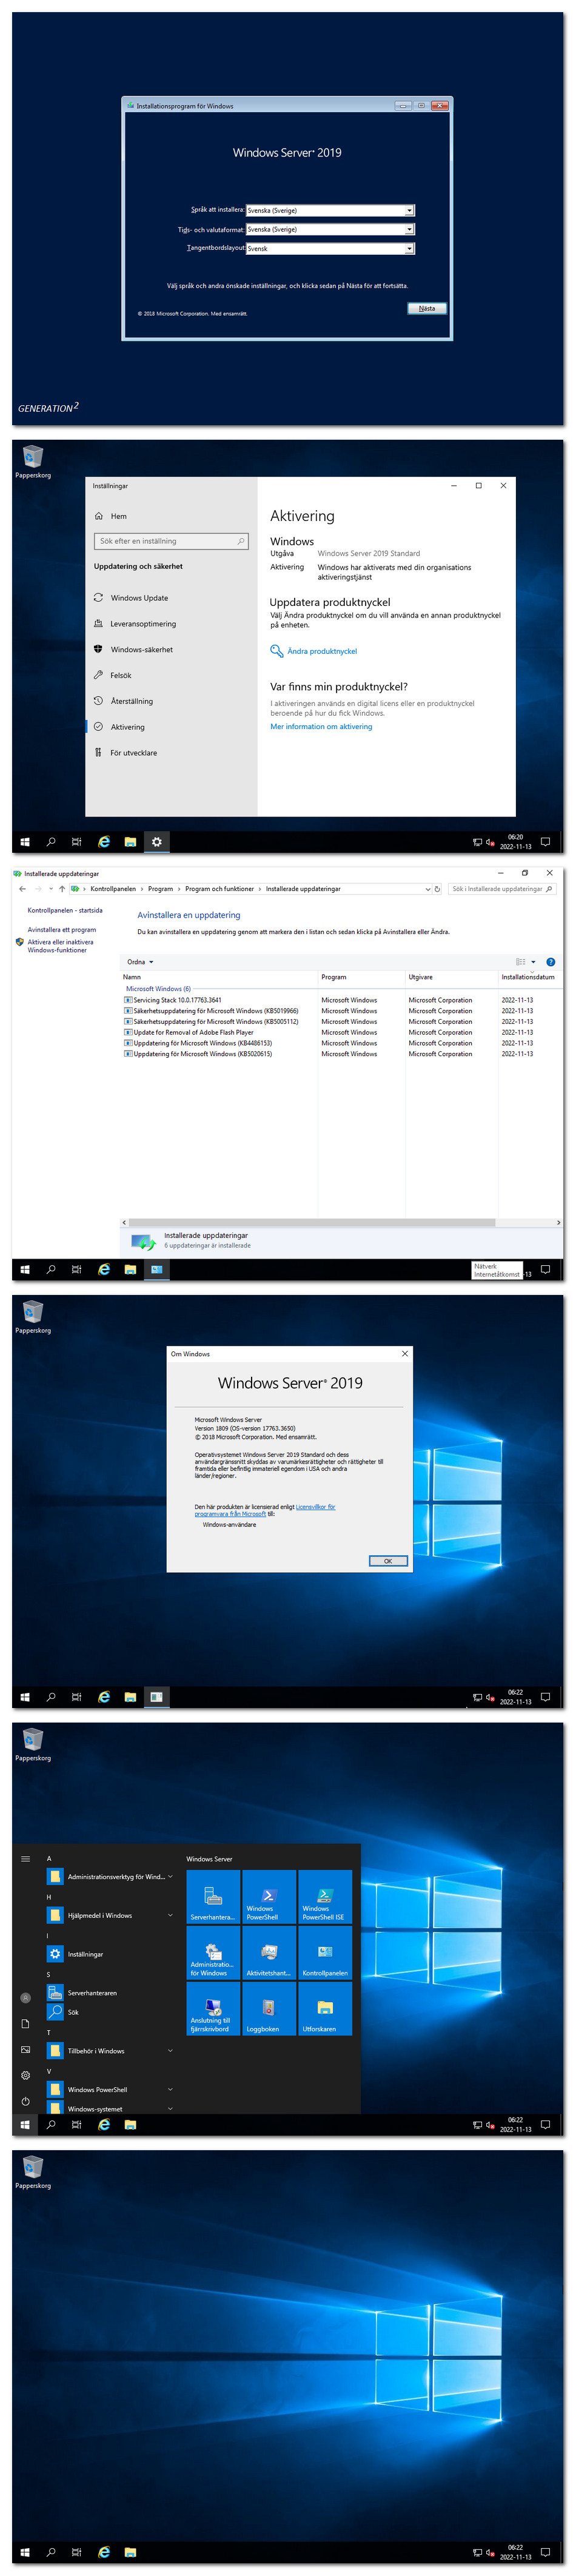Open the Serverhanteraren tile in Start menu

(213, 1896)
